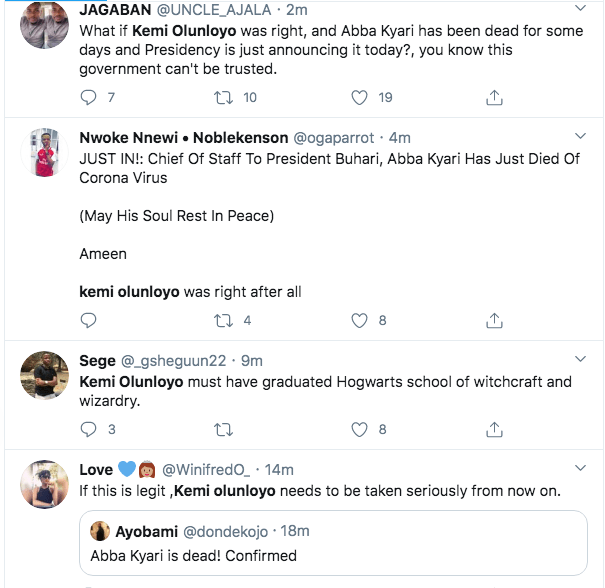Retweet JAGABAN's tweet with 10 retweets
The width and height of the screenshot is (605, 588).
click(225, 97)
